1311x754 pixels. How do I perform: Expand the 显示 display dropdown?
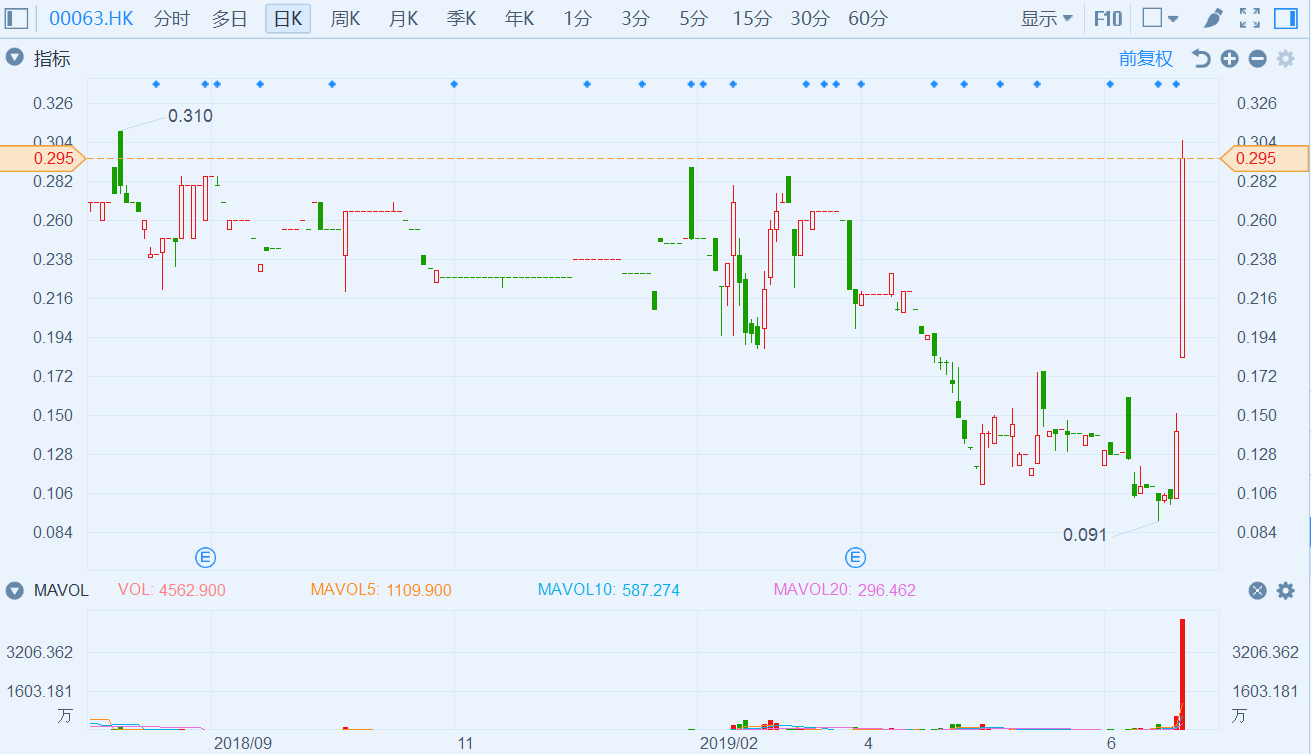point(1046,18)
